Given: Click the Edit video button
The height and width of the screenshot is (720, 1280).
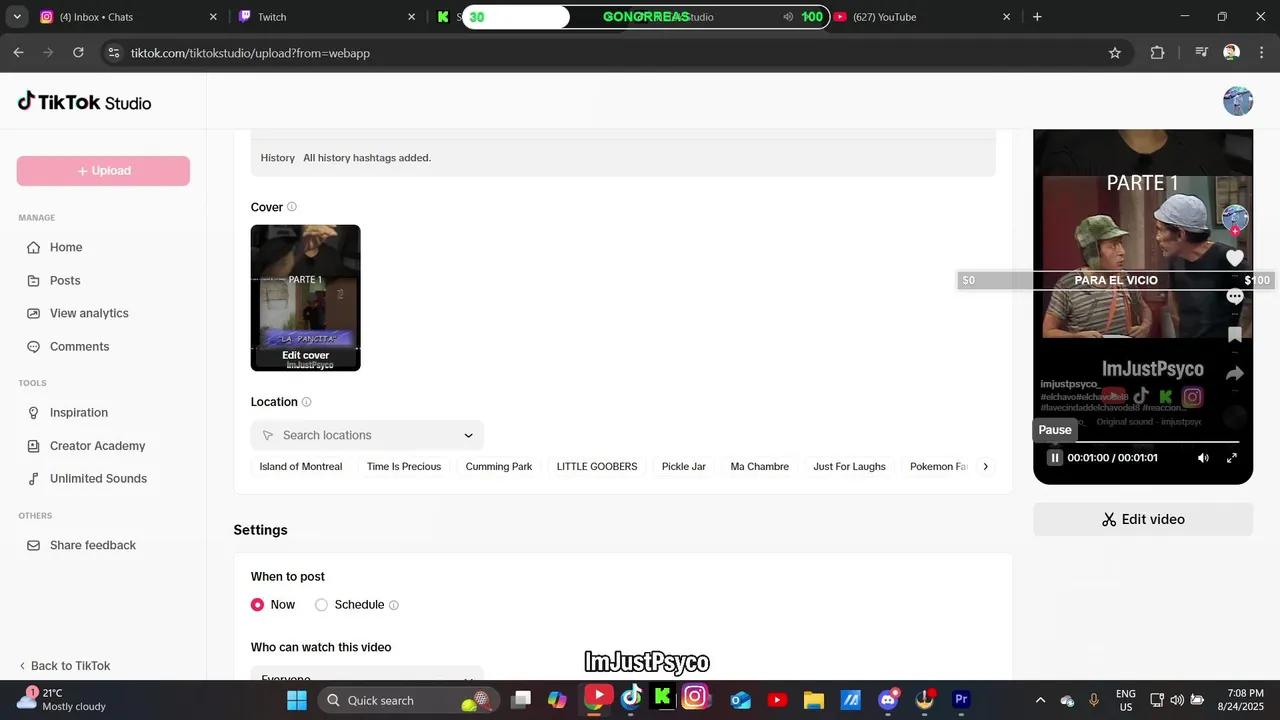Looking at the screenshot, I should point(1143,519).
